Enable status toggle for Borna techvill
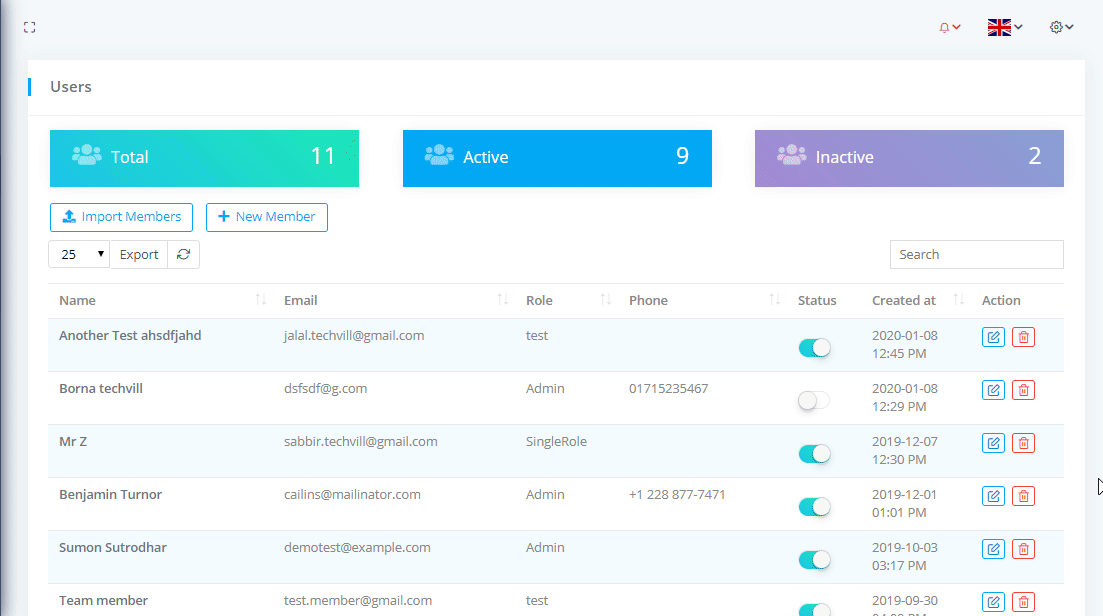Screen dimensions: 1103x616 [x=814, y=401]
